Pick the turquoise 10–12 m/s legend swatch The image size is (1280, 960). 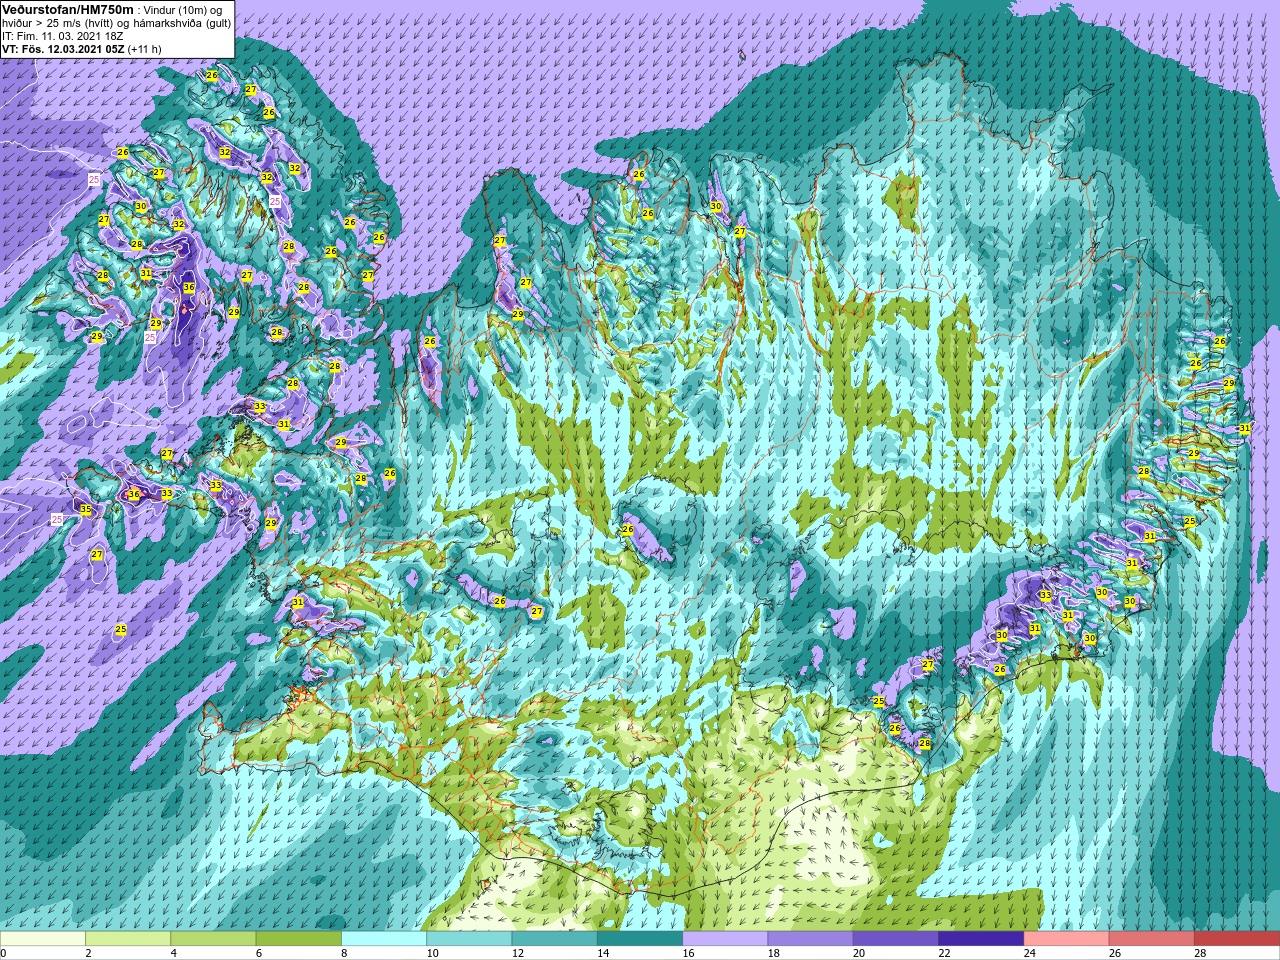(469, 939)
